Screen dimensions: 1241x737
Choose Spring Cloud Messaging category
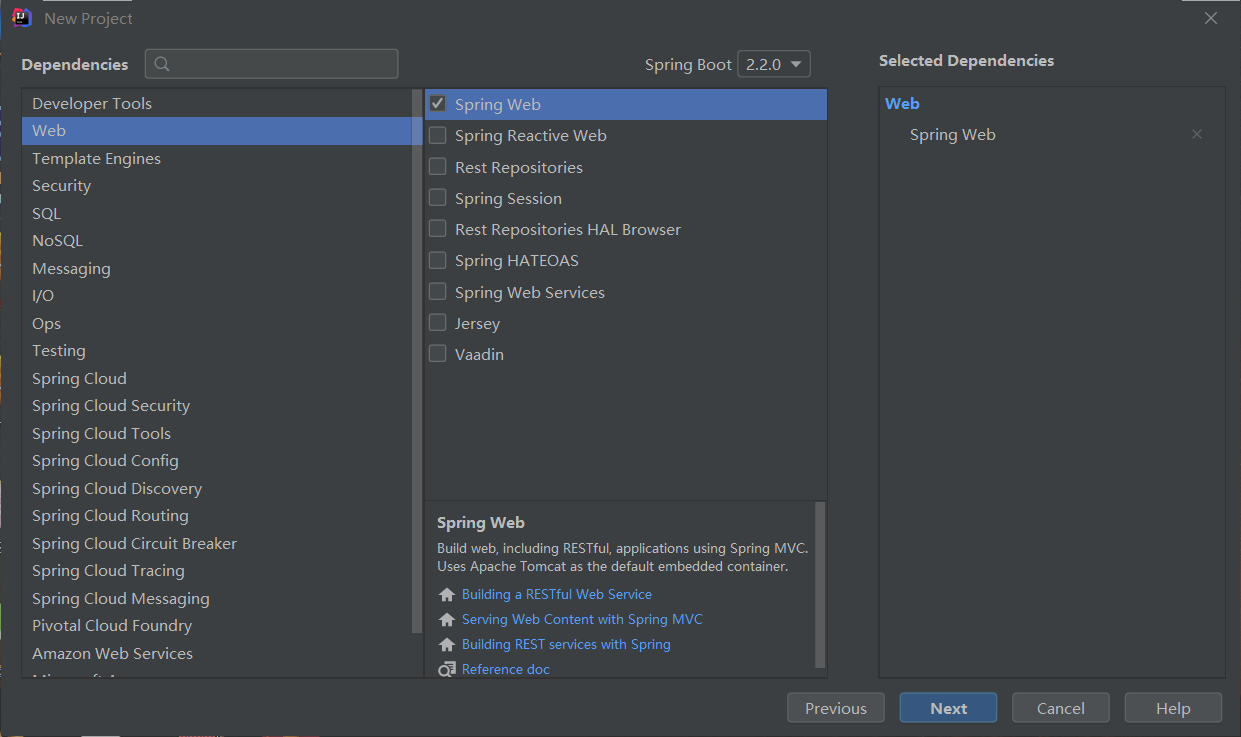pos(217,598)
